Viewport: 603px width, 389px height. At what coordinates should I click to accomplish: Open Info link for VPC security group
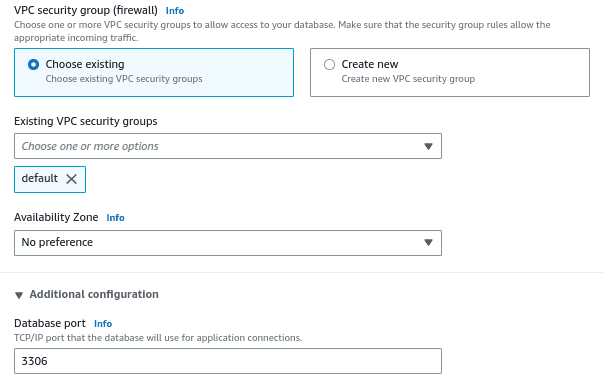tap(175, 11)
